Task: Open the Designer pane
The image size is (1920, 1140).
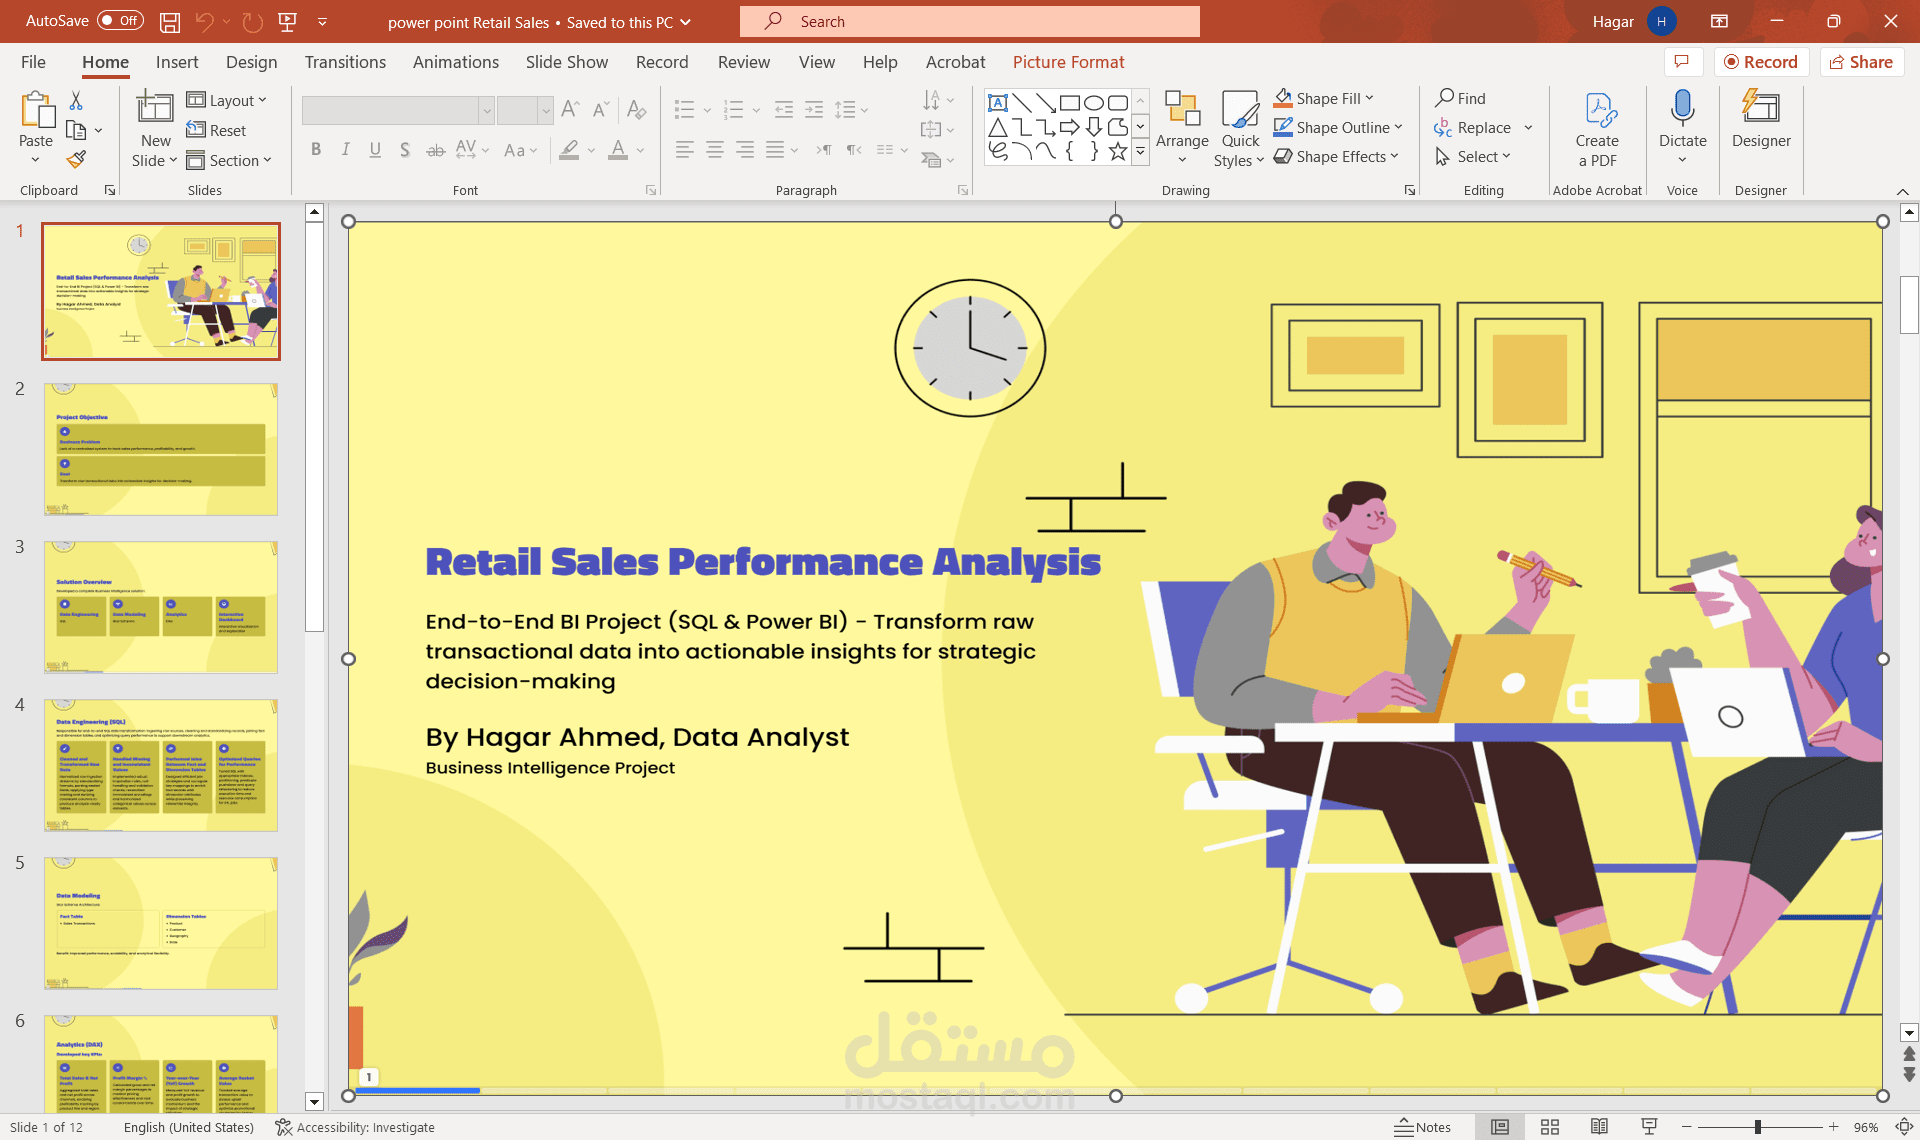Action: (x=1760, y=120)
